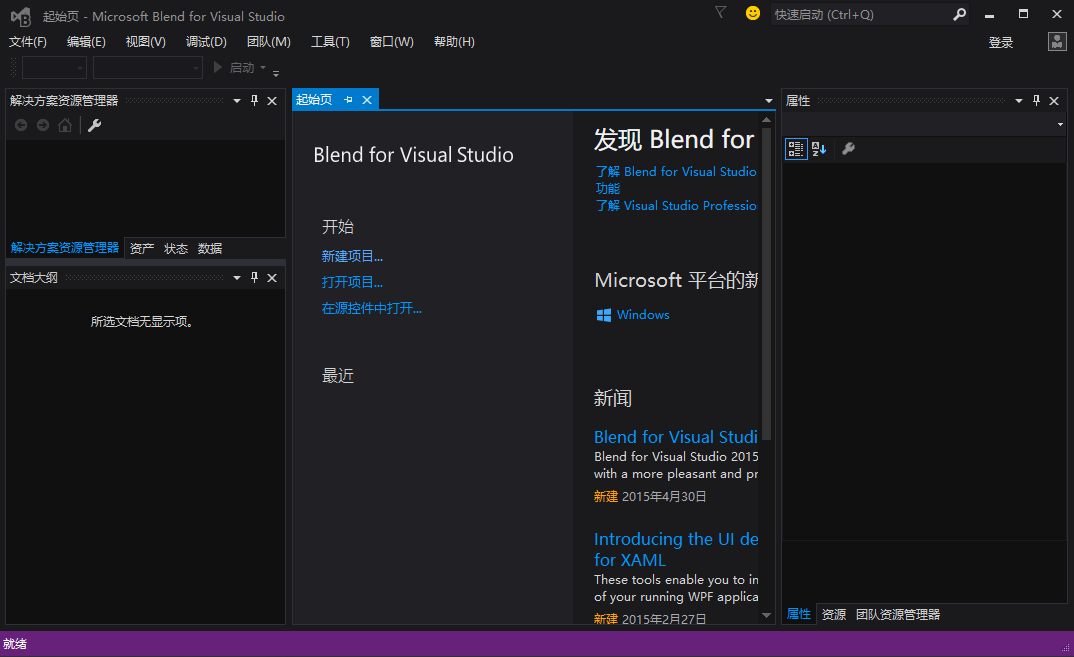Open the Introducing the UI de for XAML article
The image size is (1074, 657).
pyautogui.click(x=675, y=549)
